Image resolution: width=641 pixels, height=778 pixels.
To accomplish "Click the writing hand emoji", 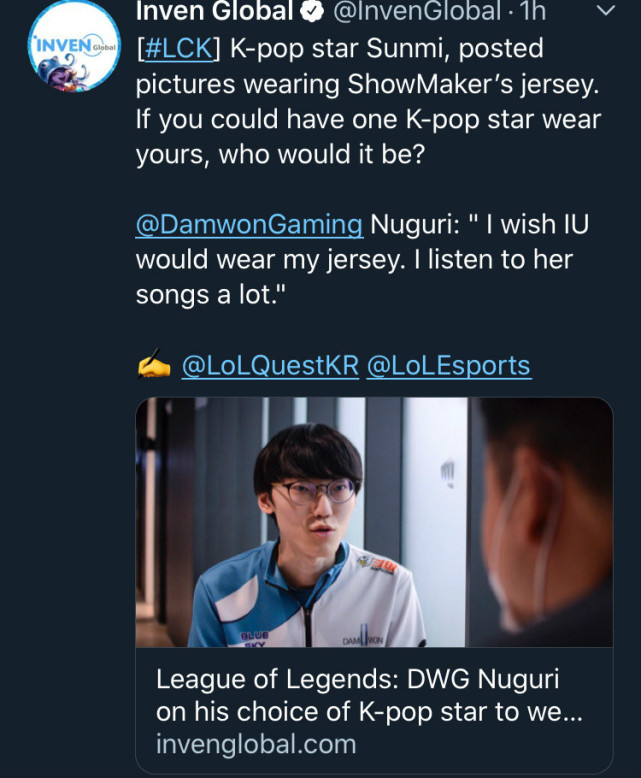I will pos(153,367).
